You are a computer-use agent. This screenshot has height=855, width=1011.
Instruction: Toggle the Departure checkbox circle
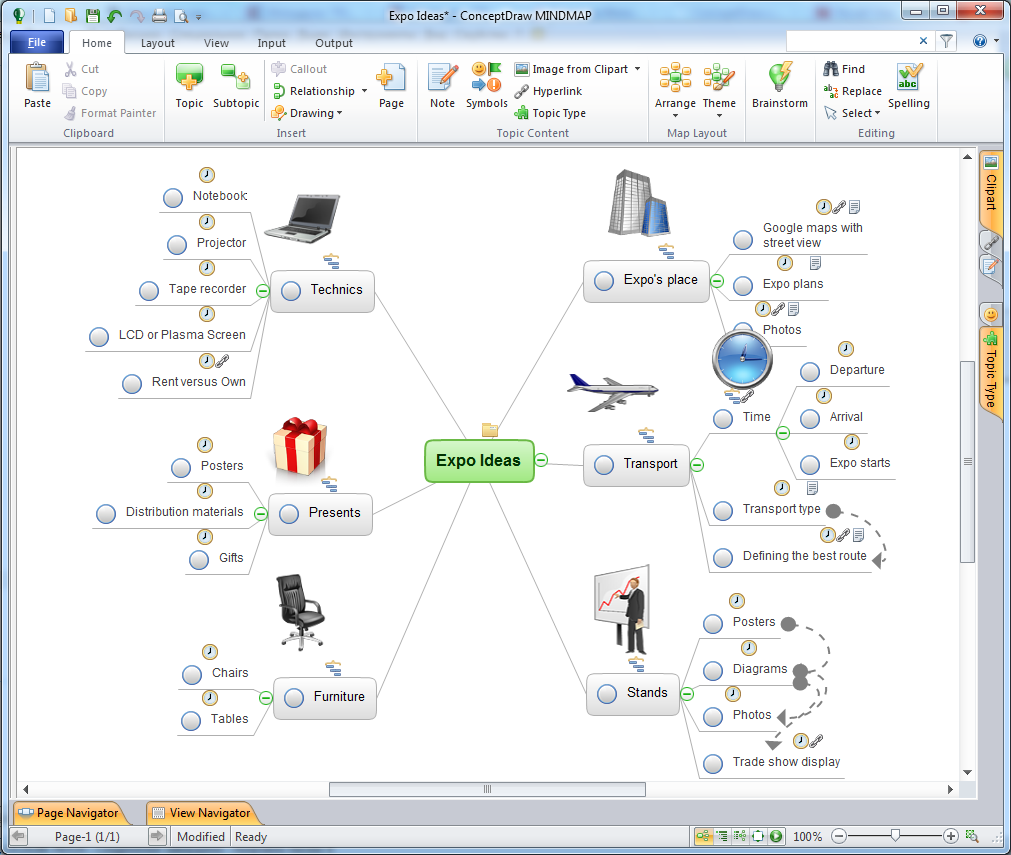coord(810,371)
